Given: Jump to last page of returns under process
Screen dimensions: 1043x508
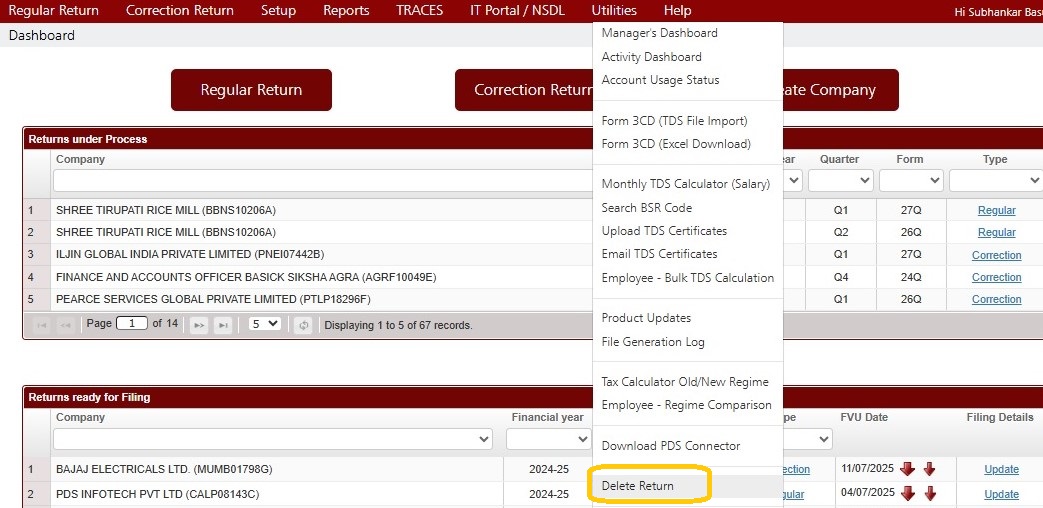Looking at the screenshot, I should 223,325.
